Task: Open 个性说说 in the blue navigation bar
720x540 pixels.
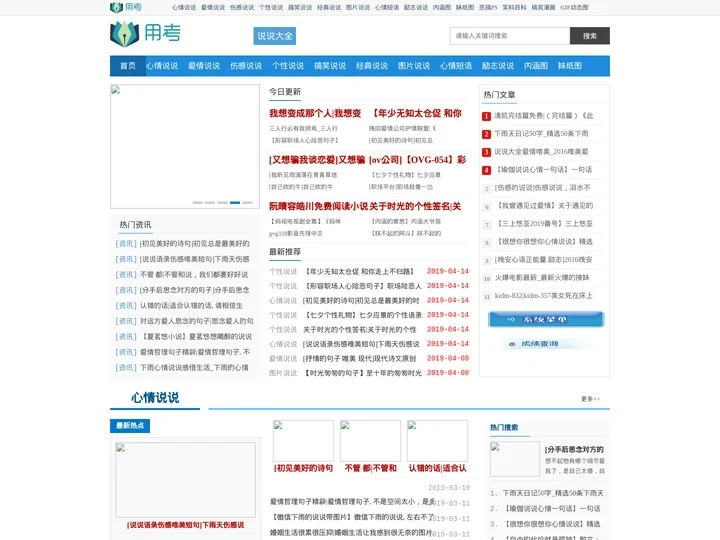Action: (x=288, y=66)
